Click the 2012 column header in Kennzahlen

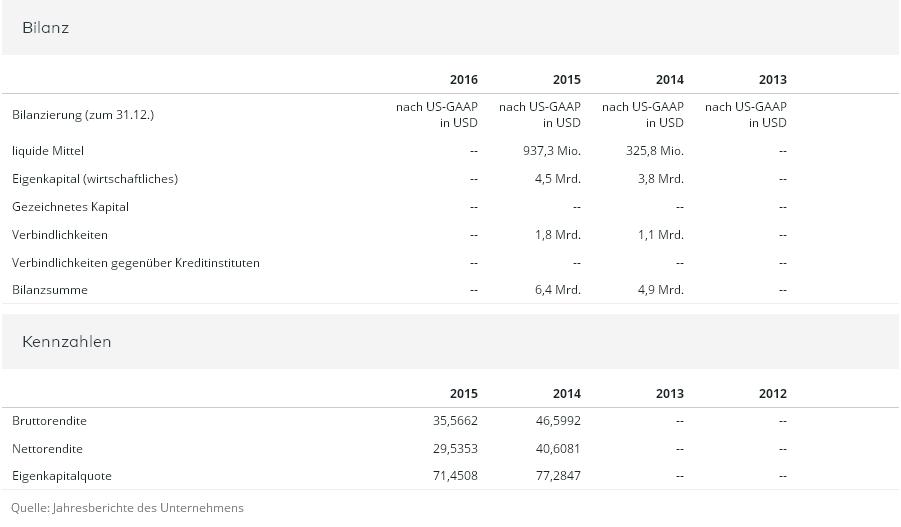pyautogui.click(x=772, y=394)
